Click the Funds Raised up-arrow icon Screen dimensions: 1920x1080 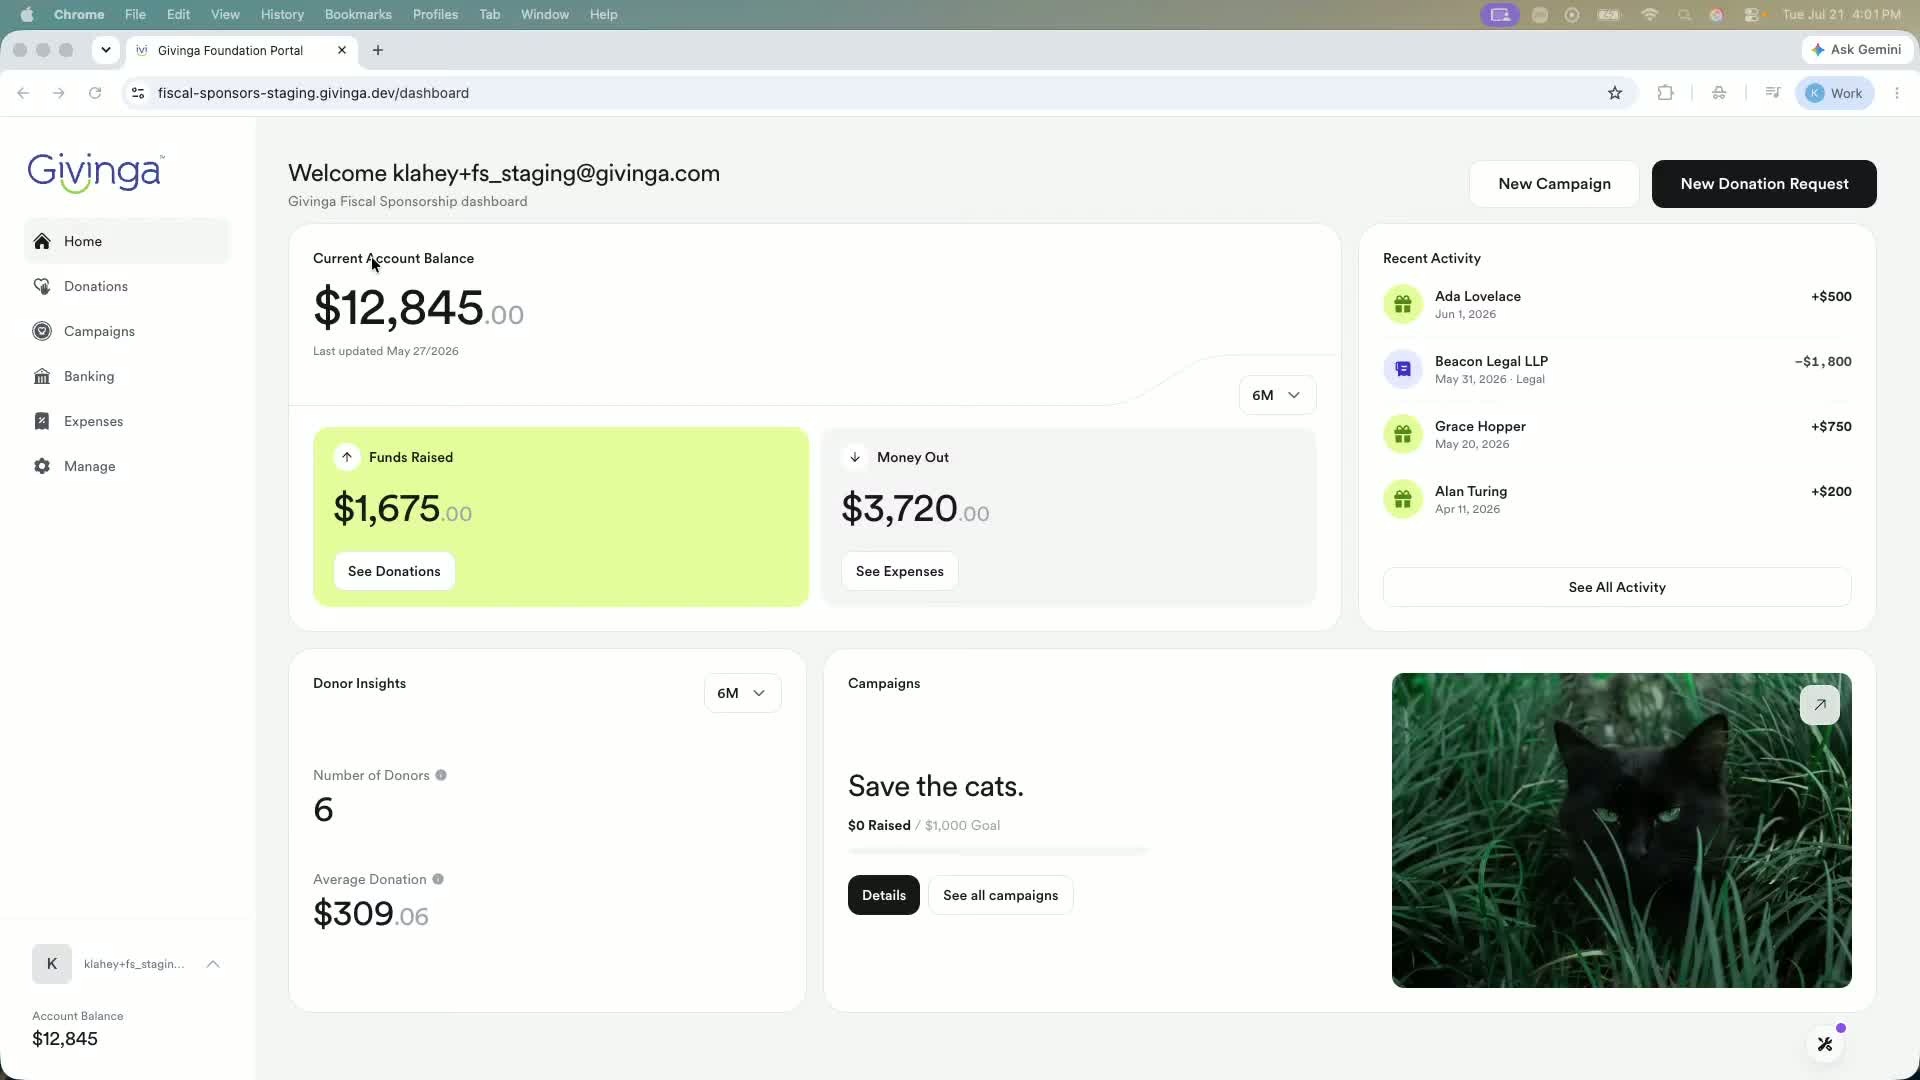pyautogui.click(x=347, y=457)
